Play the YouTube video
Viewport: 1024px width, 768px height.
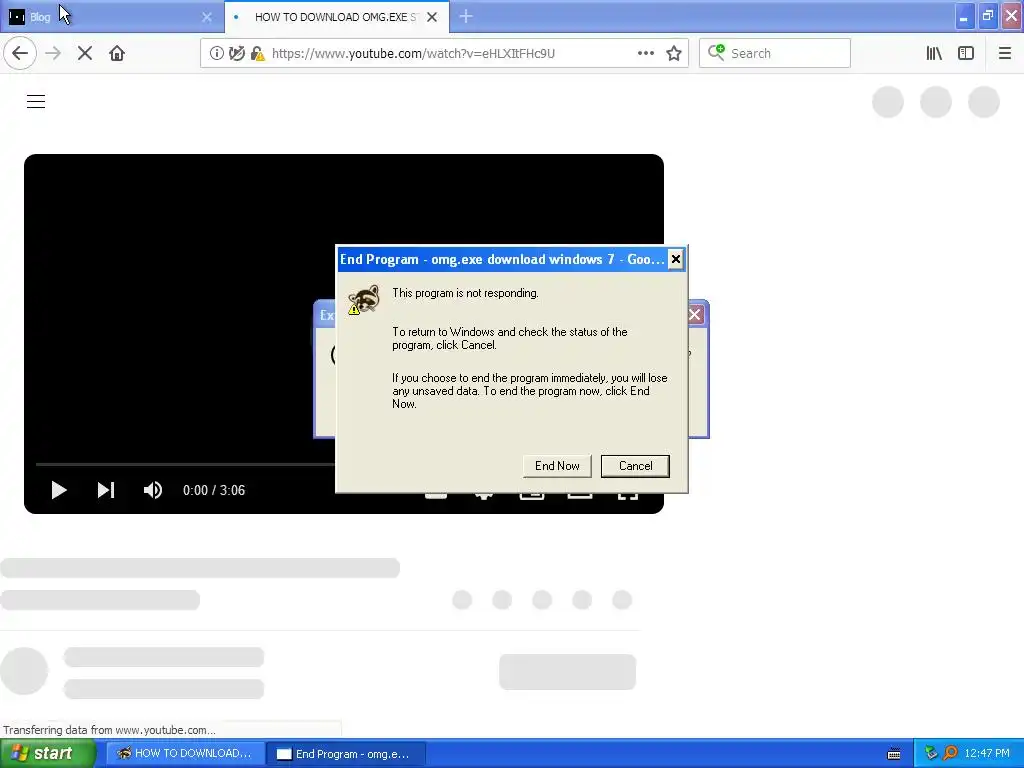(59, 490)
